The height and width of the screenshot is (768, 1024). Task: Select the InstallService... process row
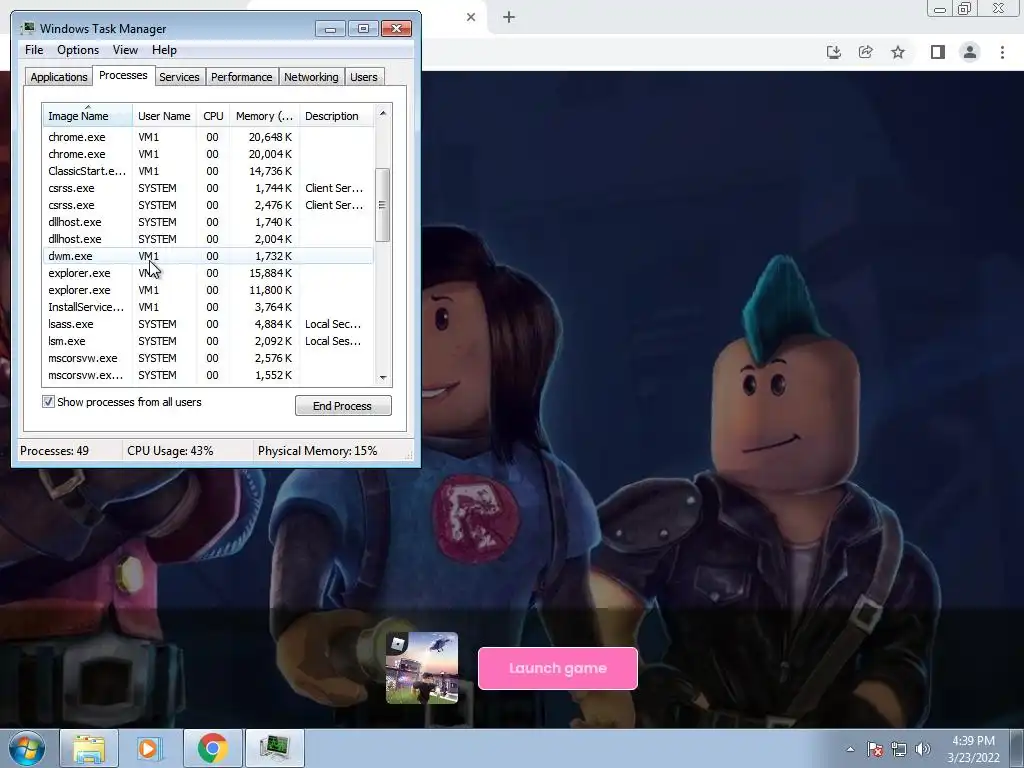click(x=208, y=307)
